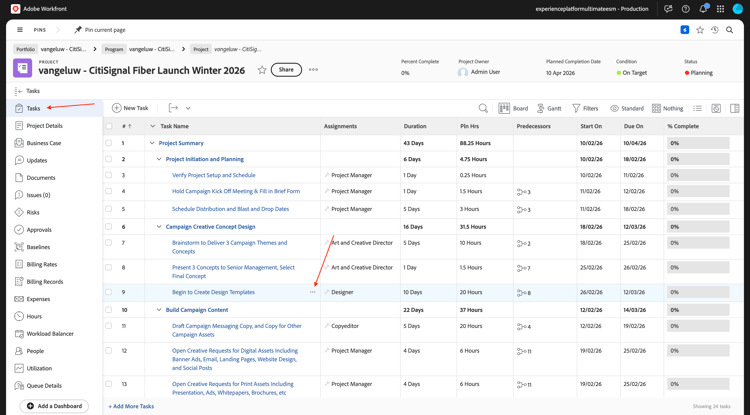Go to Documents in the left panel
Screen dimensions: 750x415
click(x=41, y=178)
